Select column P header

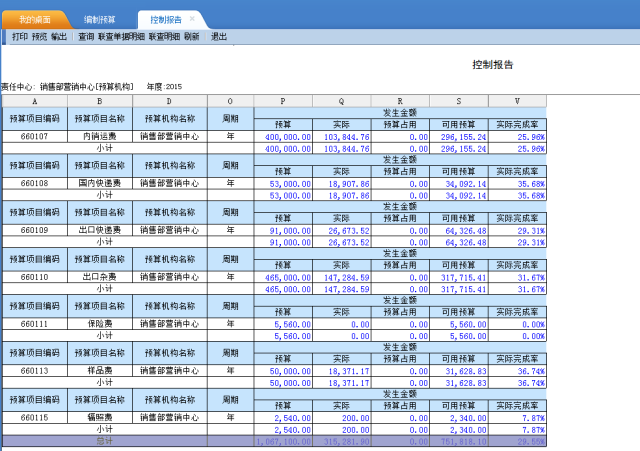283,101
